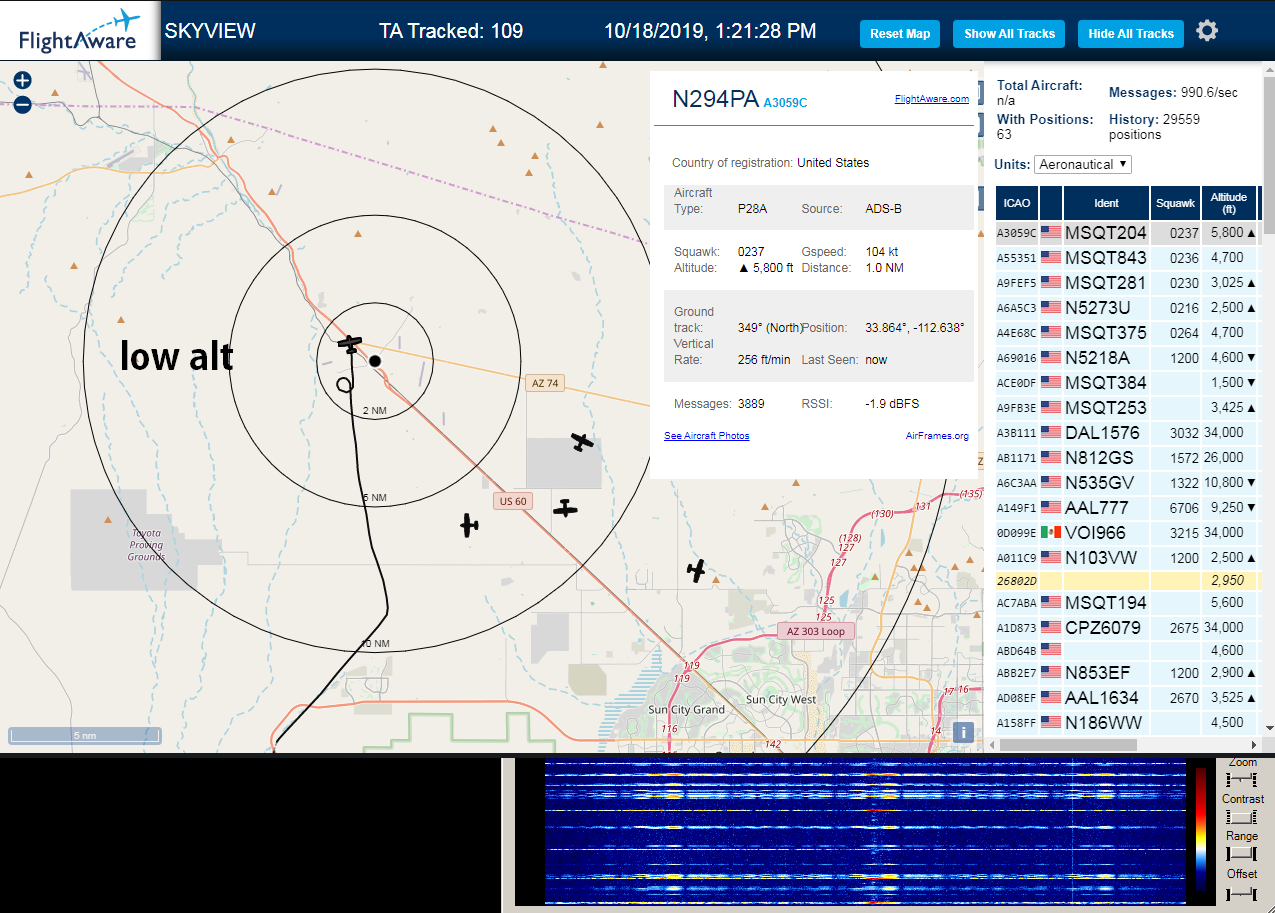Select the aircraft icon inside the 2 NM ring
Screen dimensions: 1275x913
[x=349, y=344]
